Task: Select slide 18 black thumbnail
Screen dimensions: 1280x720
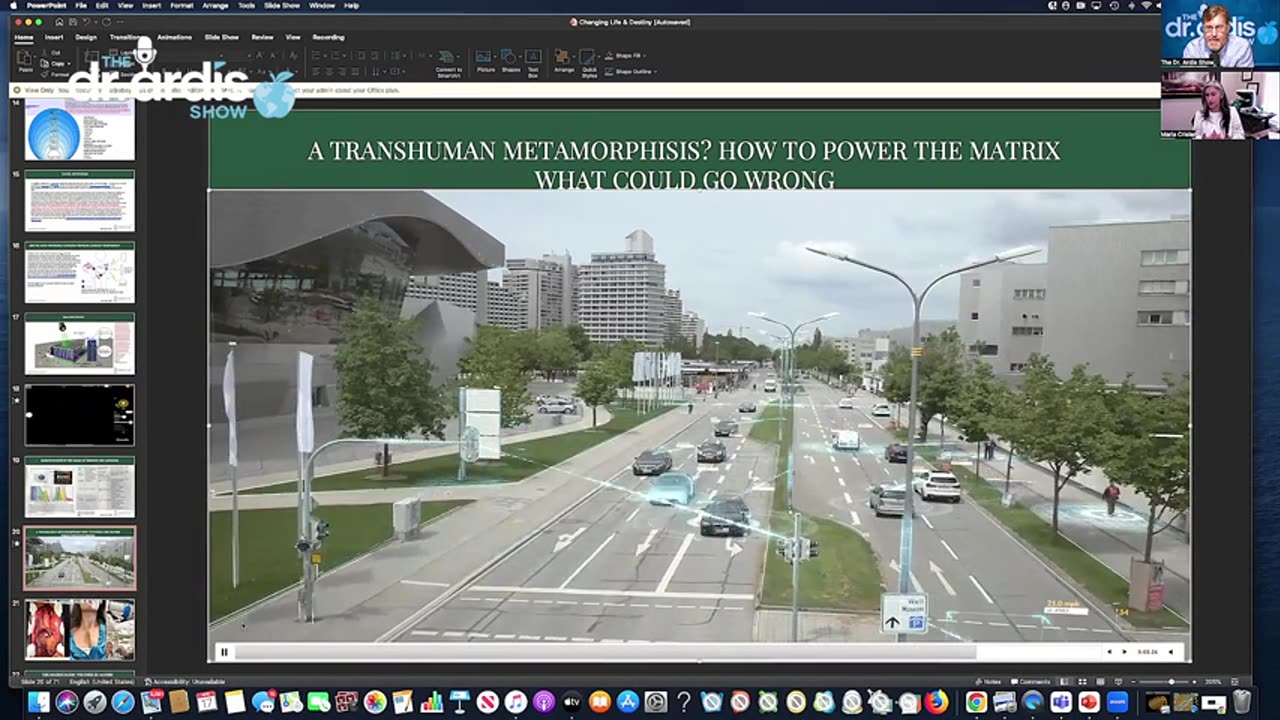Action: coord(79,415)
